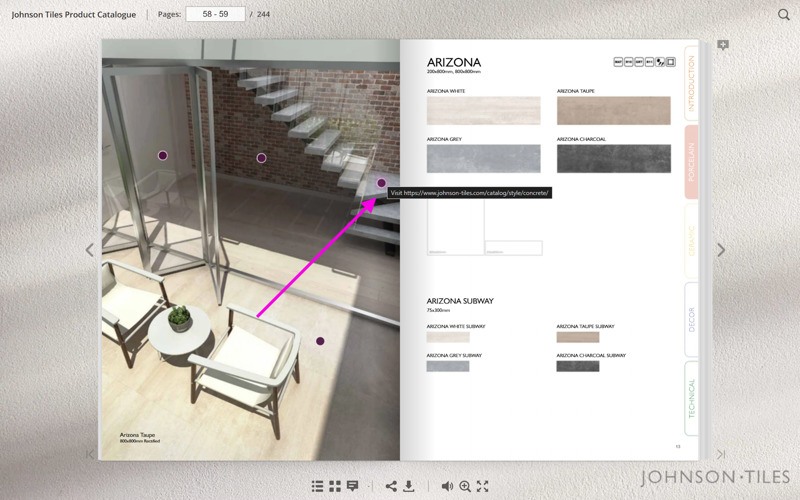
Task: Mute sound with the speaker icon
Action: point(447,486)
